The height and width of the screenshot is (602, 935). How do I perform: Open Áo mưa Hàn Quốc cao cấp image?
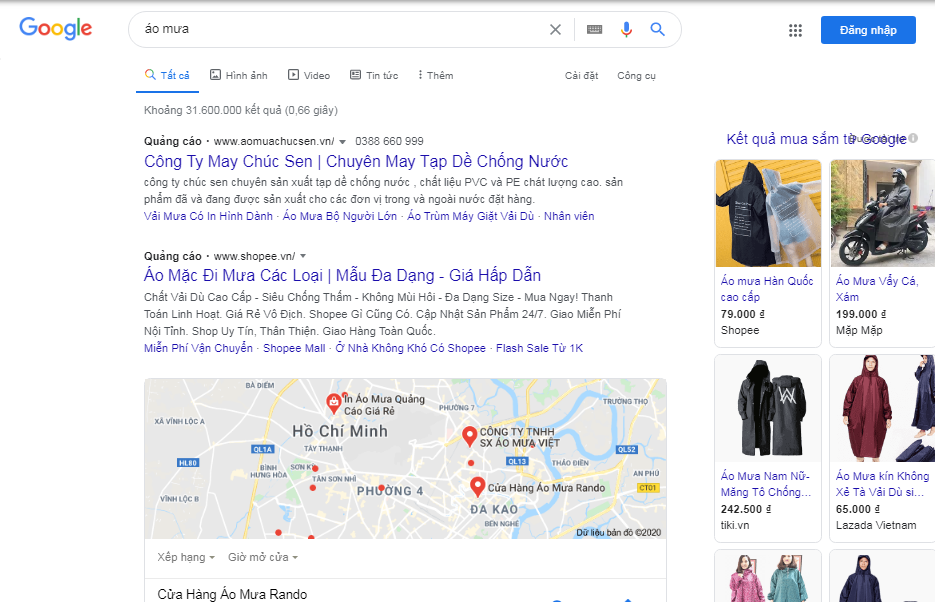pos(768,213)
